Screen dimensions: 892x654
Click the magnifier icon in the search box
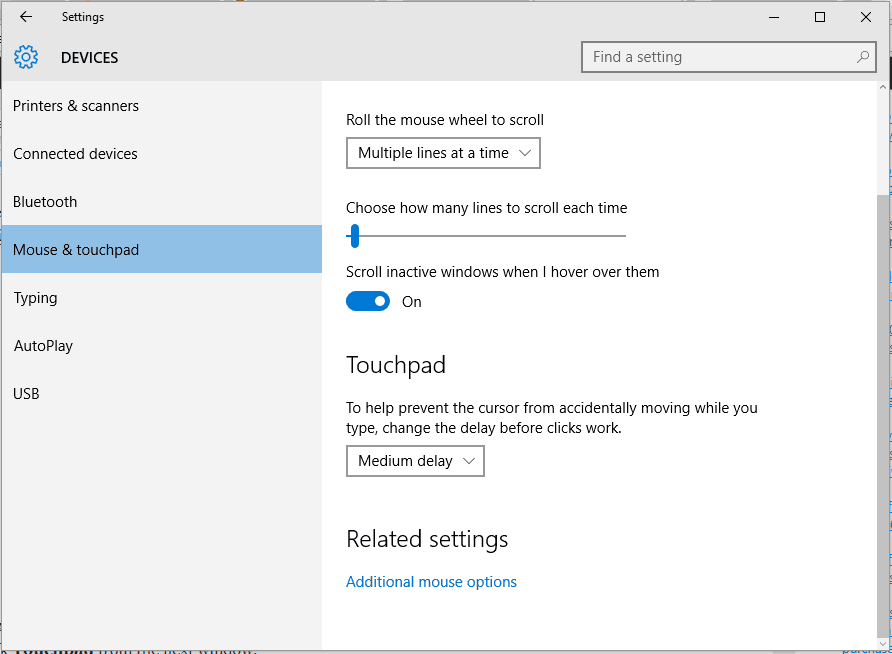point(863,57)
